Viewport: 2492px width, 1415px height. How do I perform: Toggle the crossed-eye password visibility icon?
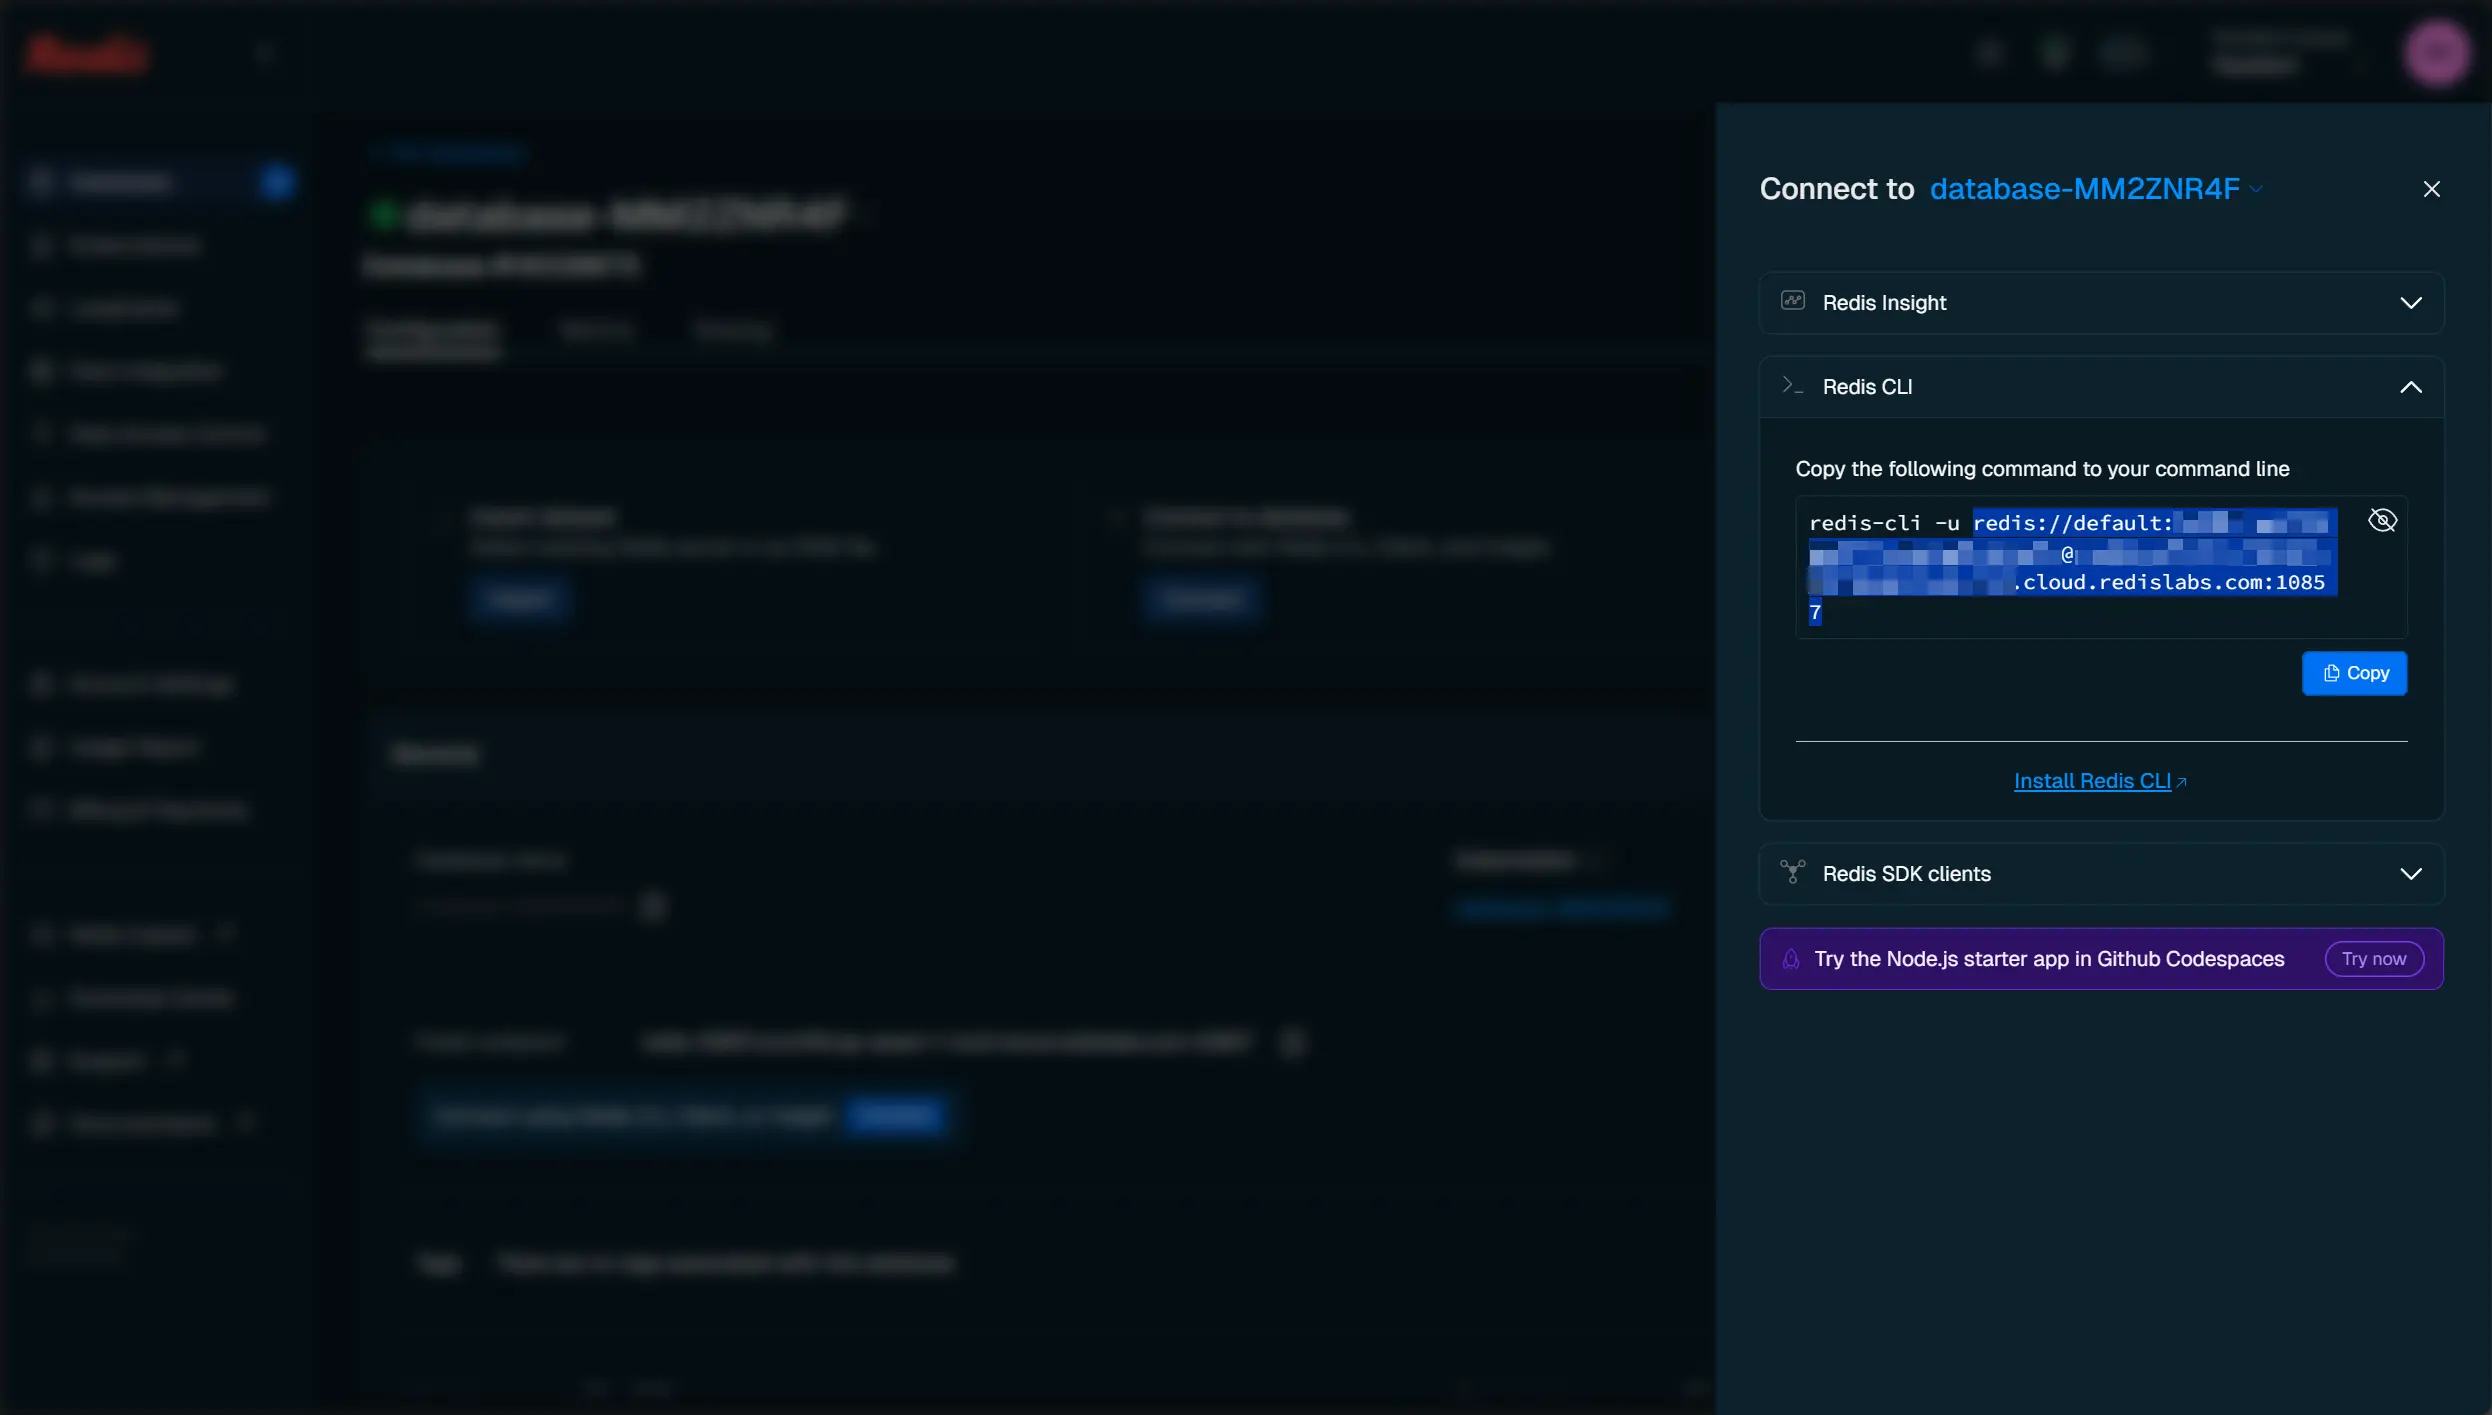[x=2382, y=520]
